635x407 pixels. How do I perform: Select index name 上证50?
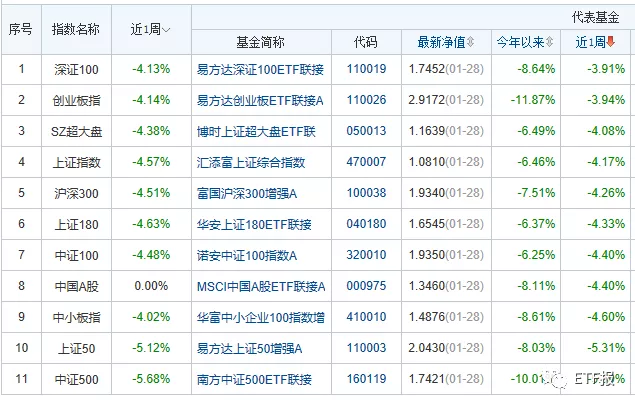pyautogui.click(x=76, y=348)
